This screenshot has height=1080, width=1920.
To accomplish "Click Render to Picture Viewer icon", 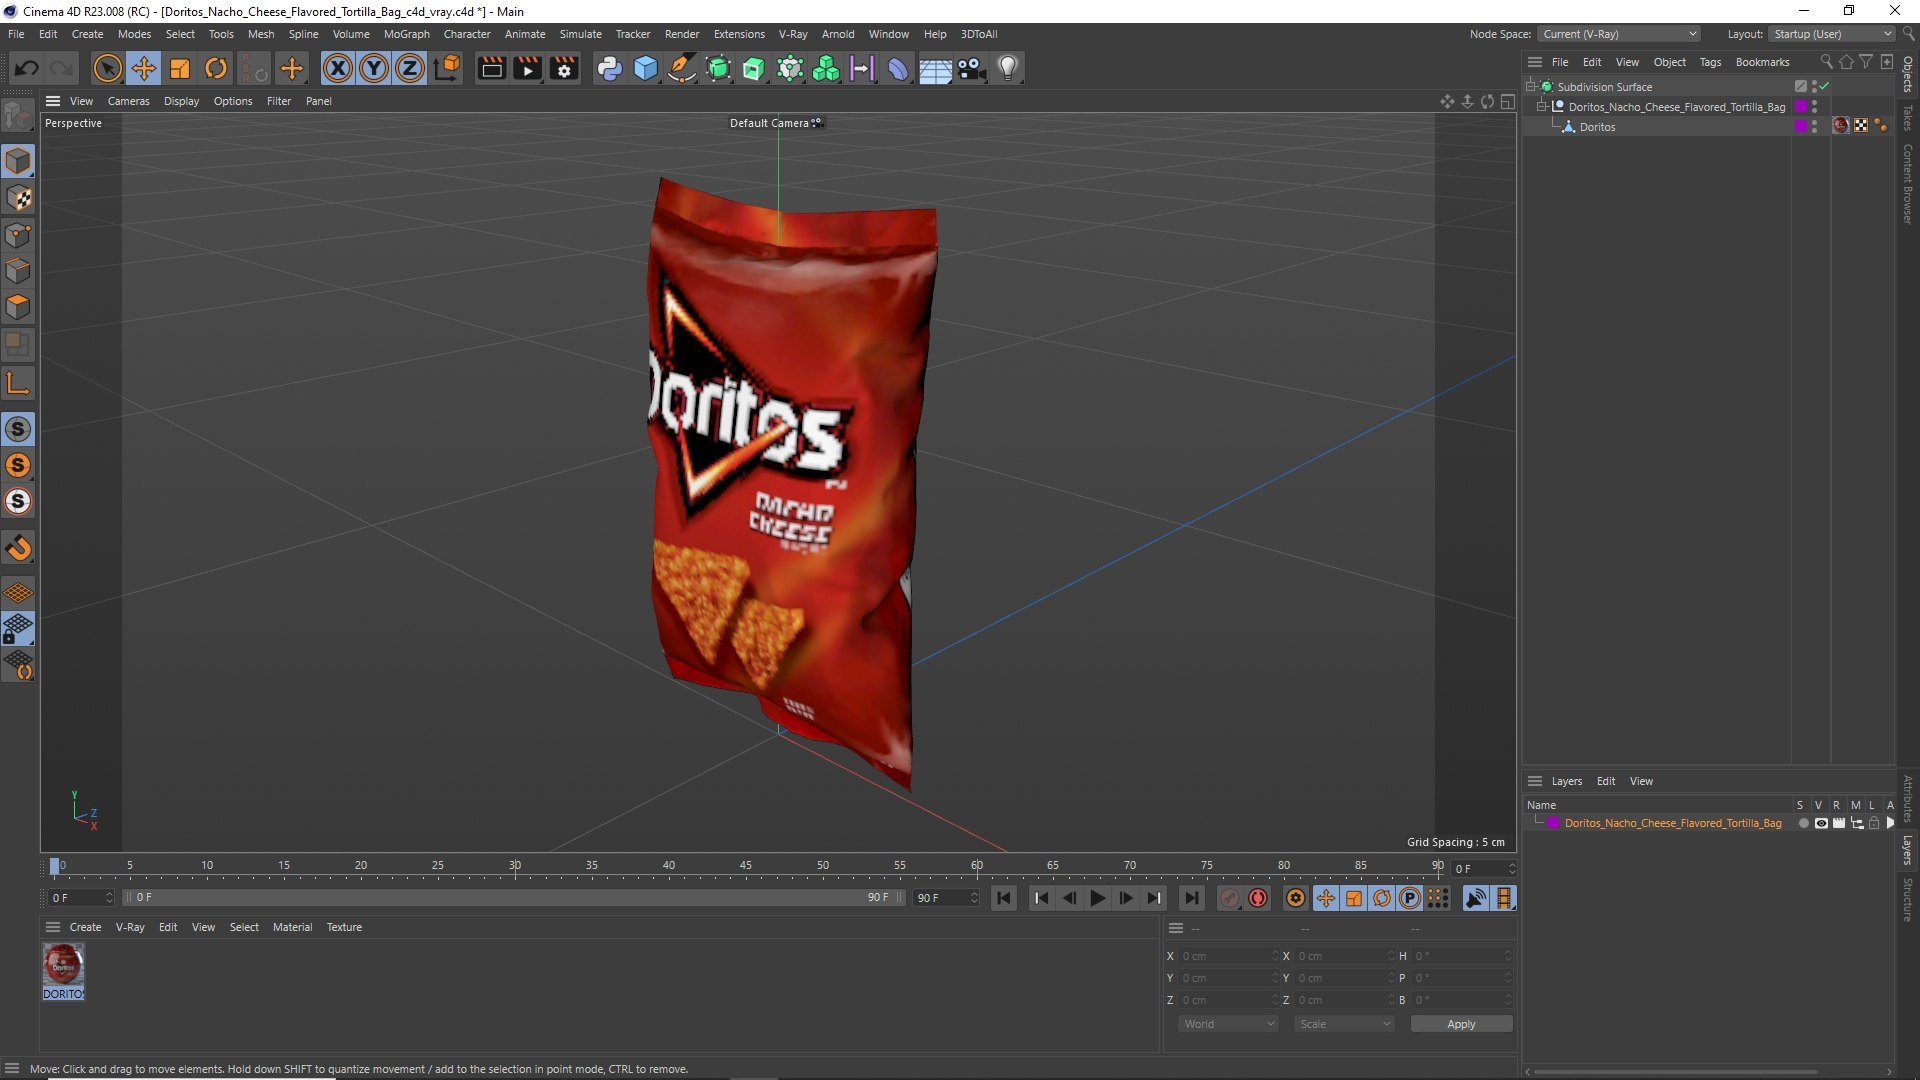I will [528, 68].
